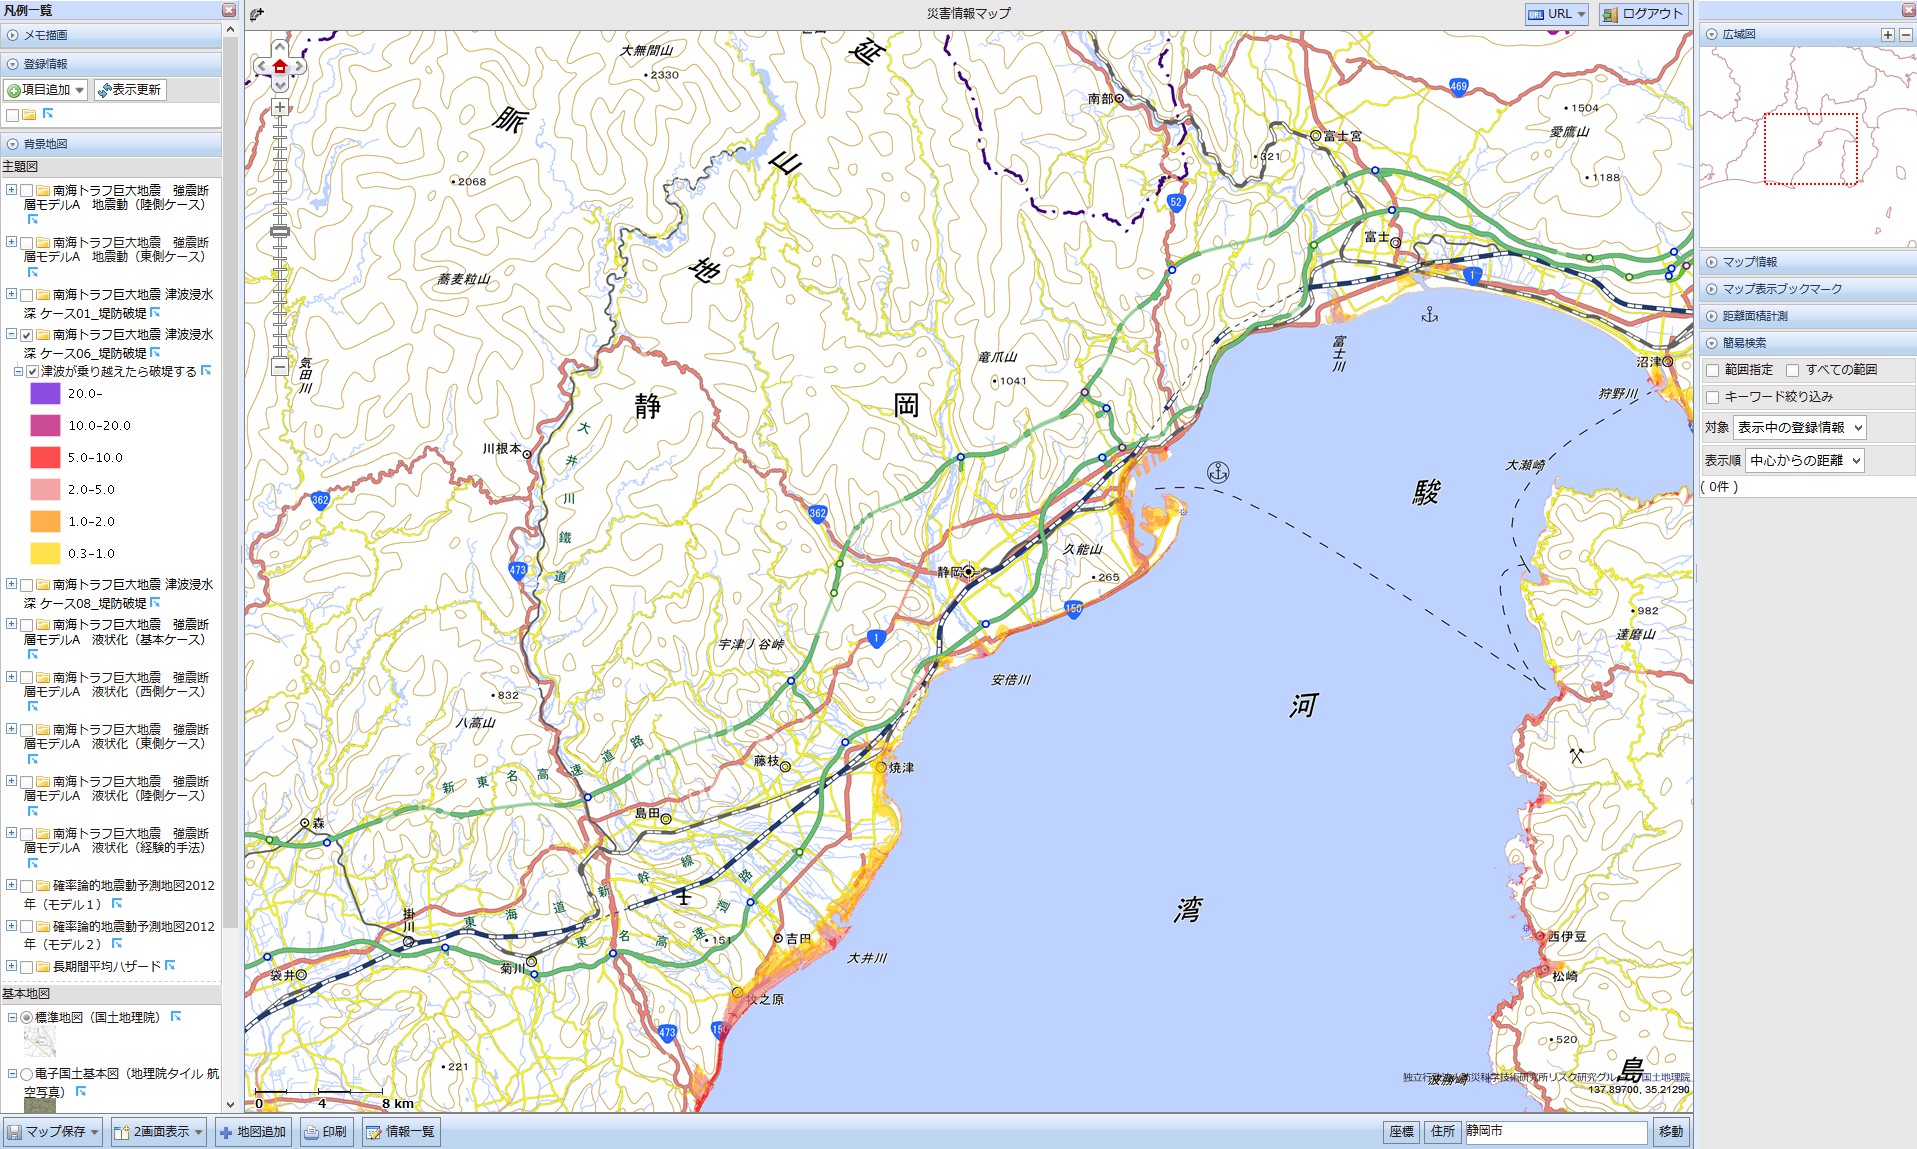This screenshot has width=1917, height=1149.
Task: Click the address input field containing 静岡市
Action: [1555, 1132]
